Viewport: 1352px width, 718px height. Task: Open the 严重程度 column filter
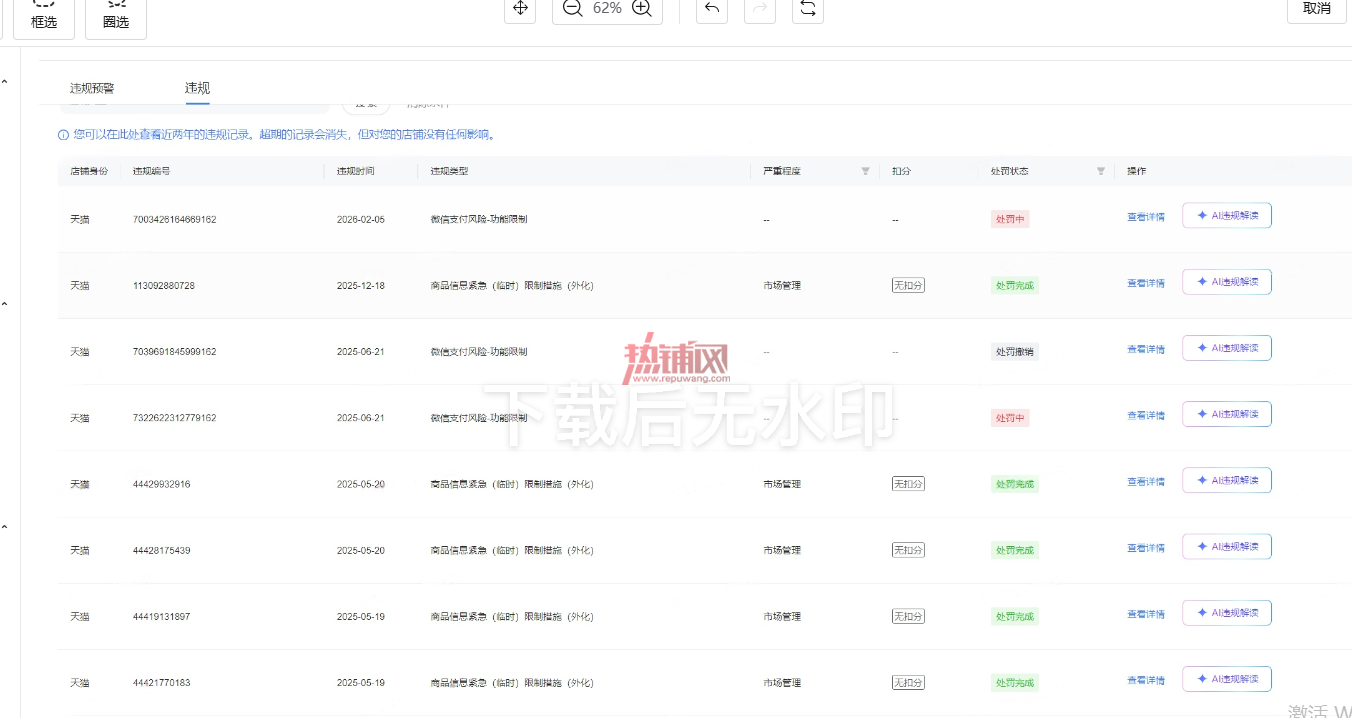pos(866,171)
